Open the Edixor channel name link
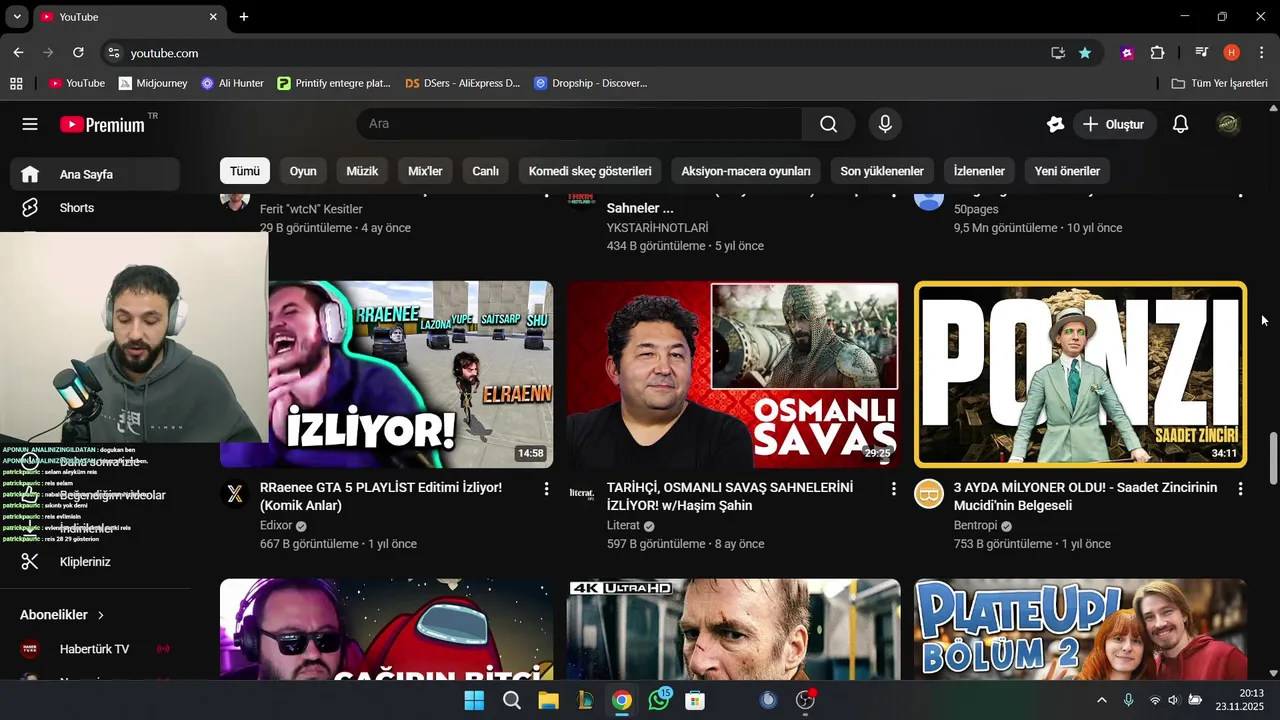This screenshot has height=720, width=1280. 276,525
